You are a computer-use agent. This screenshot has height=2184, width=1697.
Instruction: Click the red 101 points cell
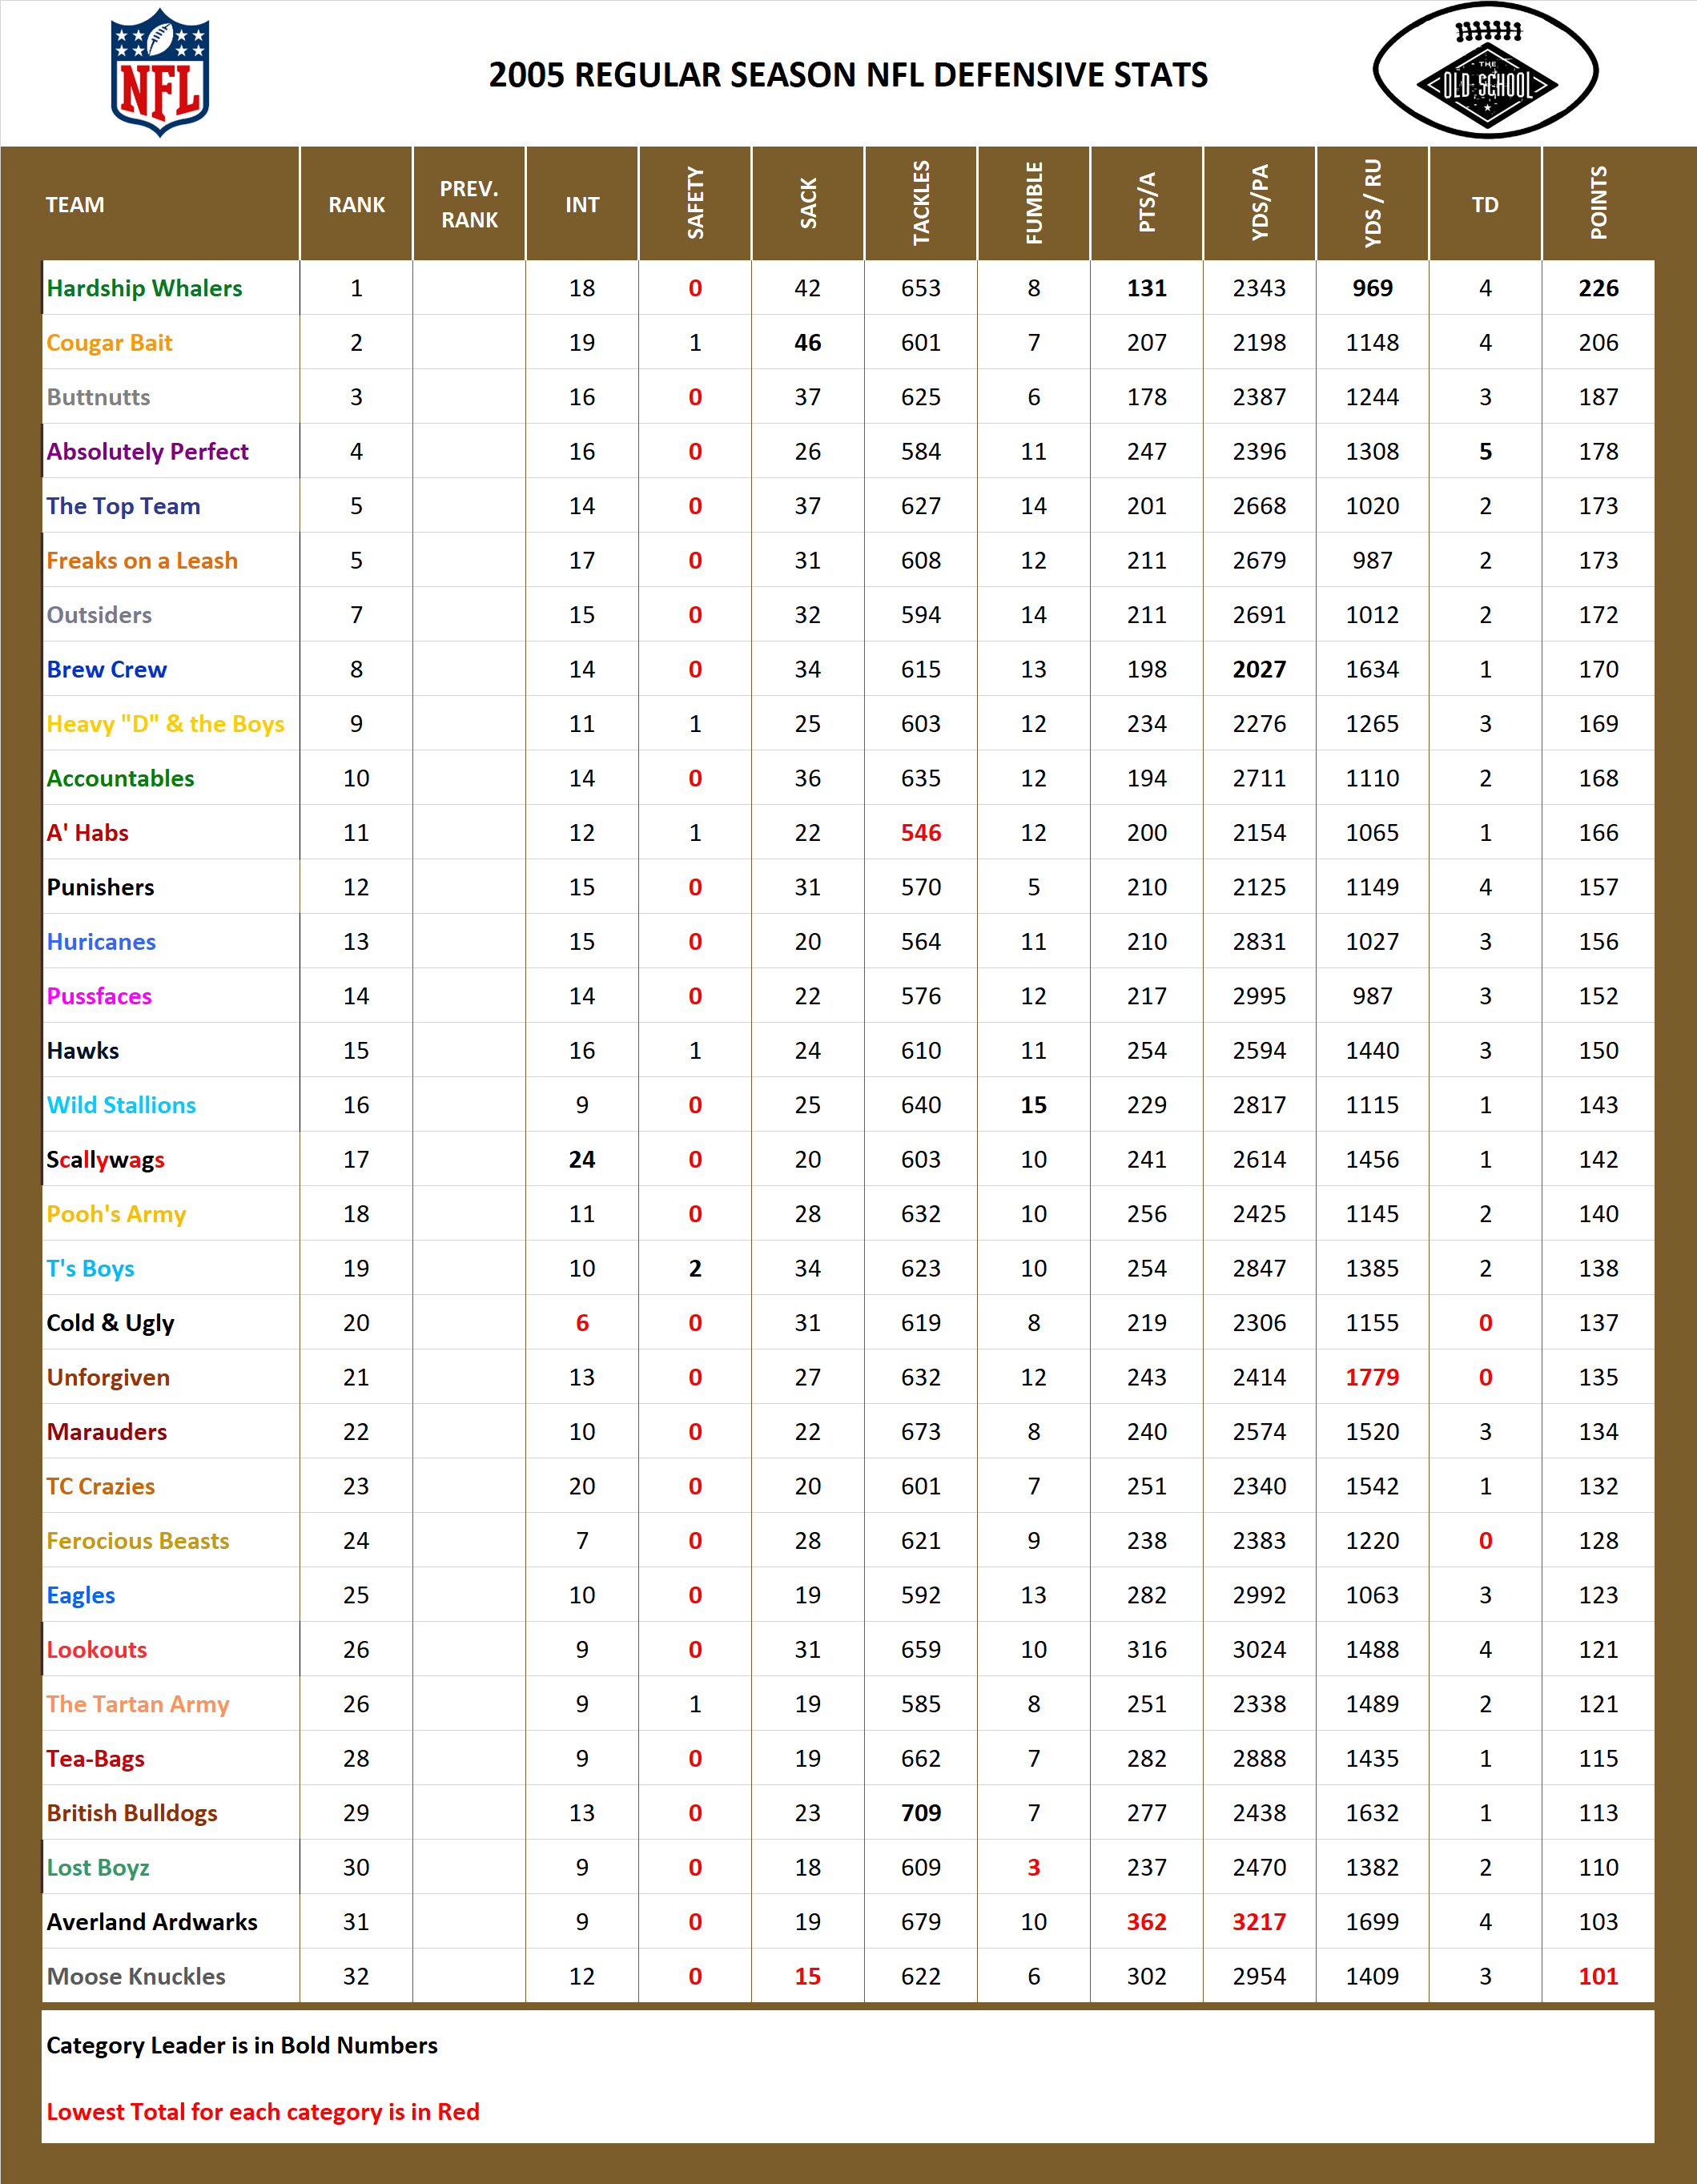(1597, 1976)
